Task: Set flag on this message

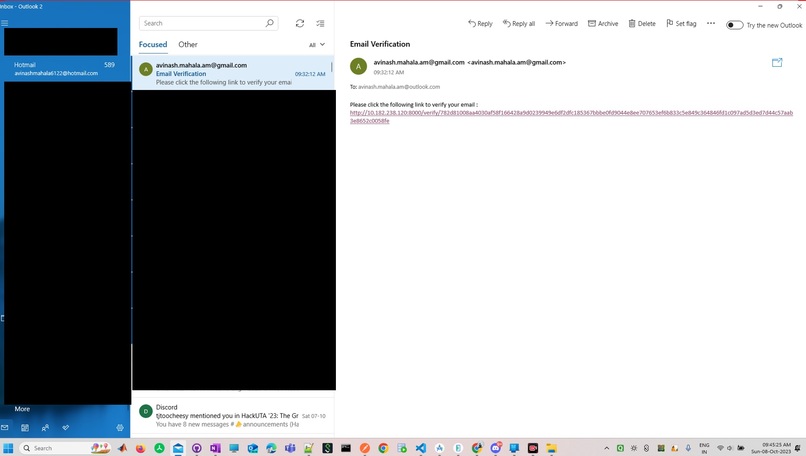Action: [681, 24]
